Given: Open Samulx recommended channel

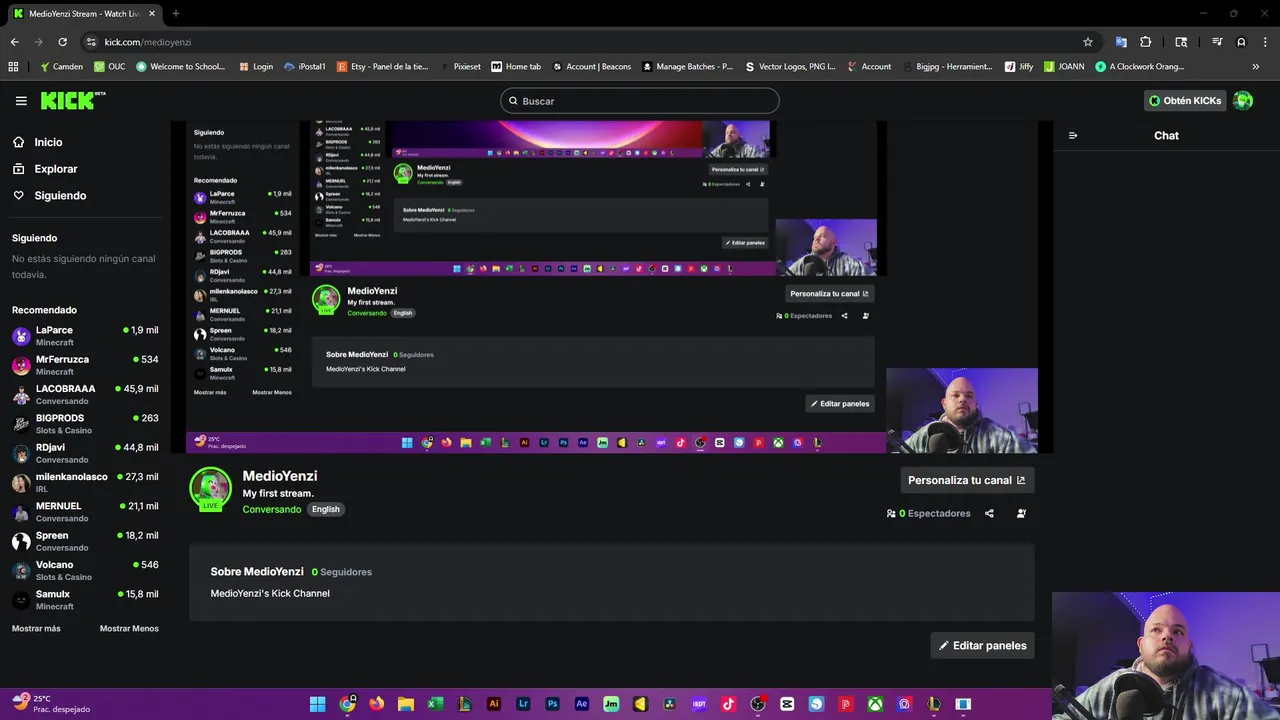Looking at the screenshot, I should click(x=85, y=600).
